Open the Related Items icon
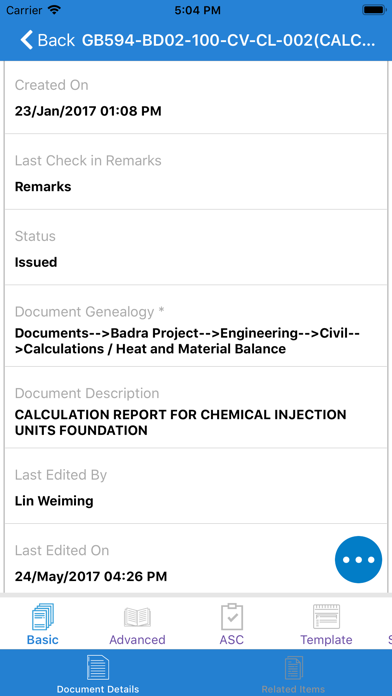The height and width of the screenshot is (696, 392). pos(293,668)
